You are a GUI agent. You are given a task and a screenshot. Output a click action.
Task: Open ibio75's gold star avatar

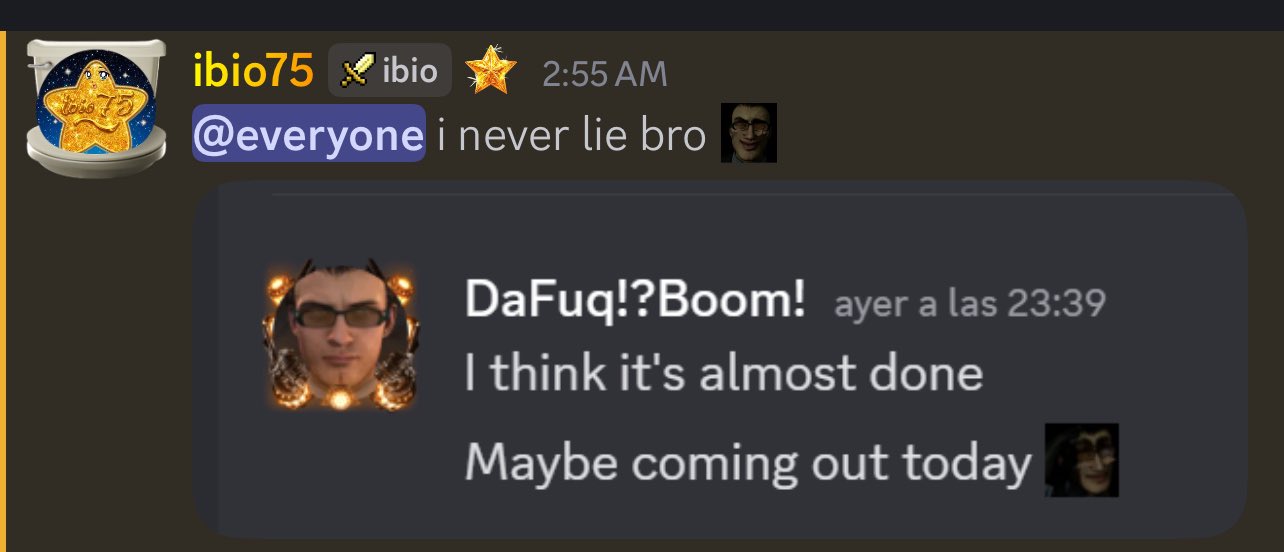click(x=97, y=103)
